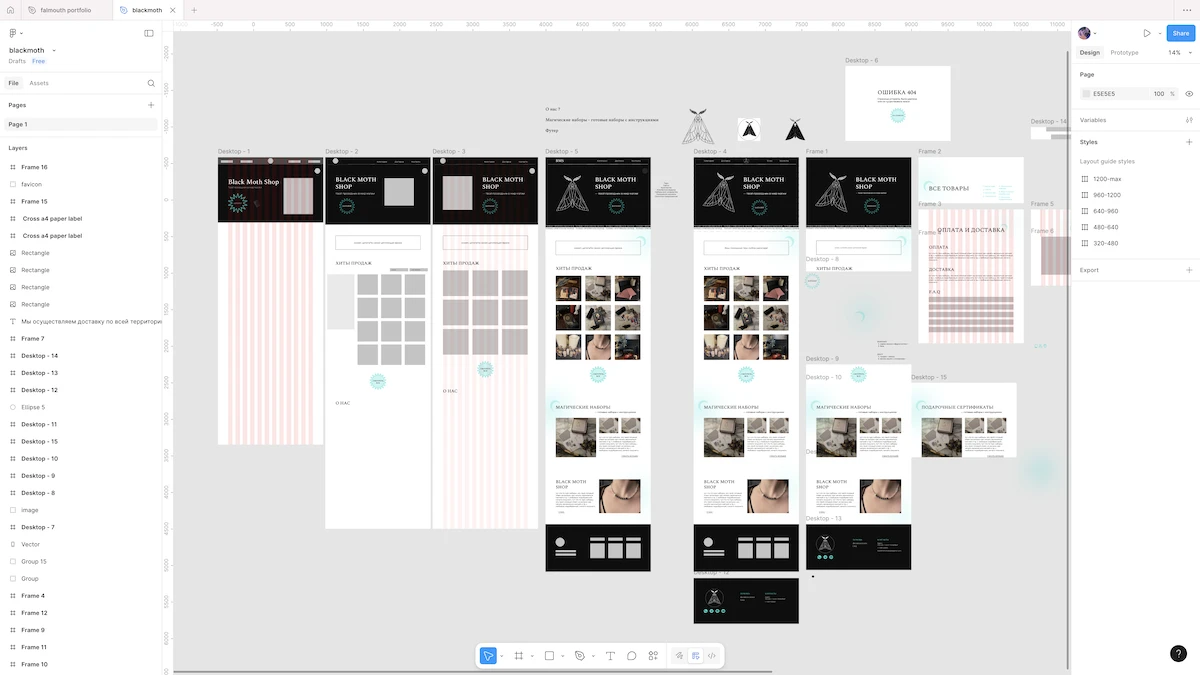Screen dimensions: 1200x675
Task: Switch to Dev Mode toggle
Action: pos(711,656)
